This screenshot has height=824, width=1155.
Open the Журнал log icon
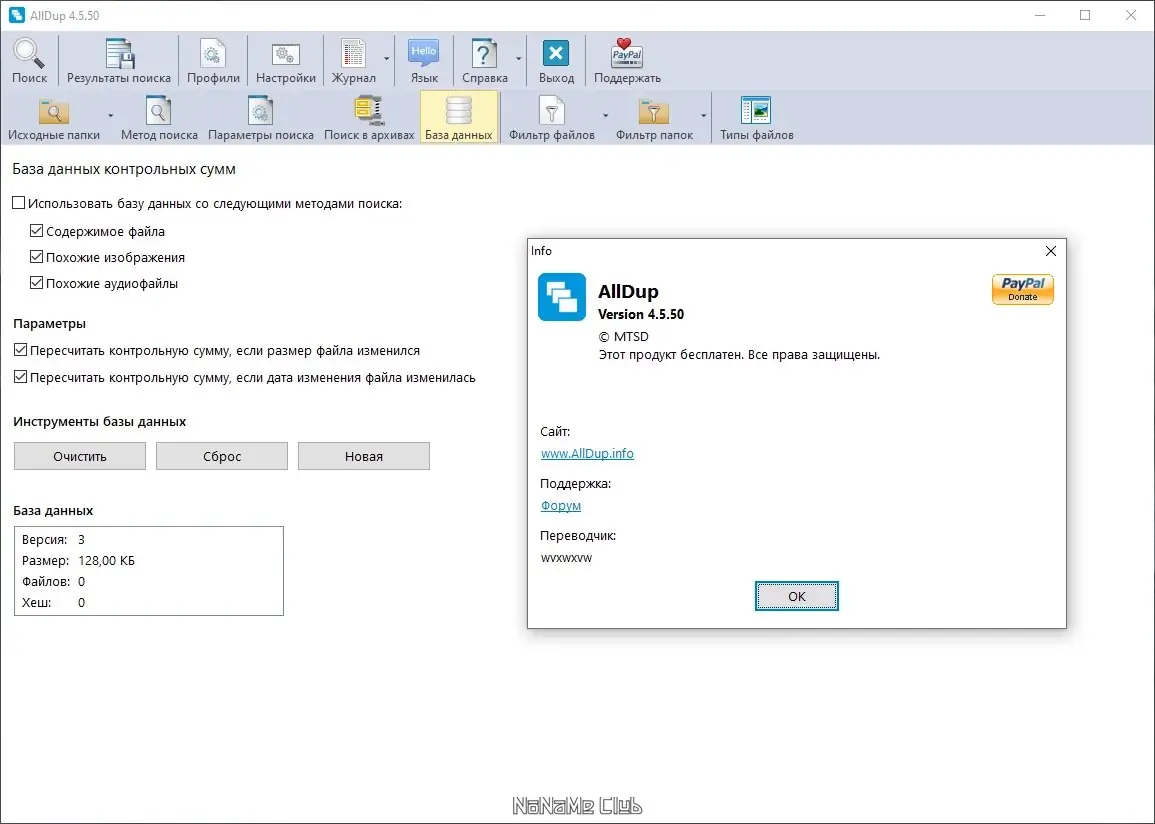(353, 60)
